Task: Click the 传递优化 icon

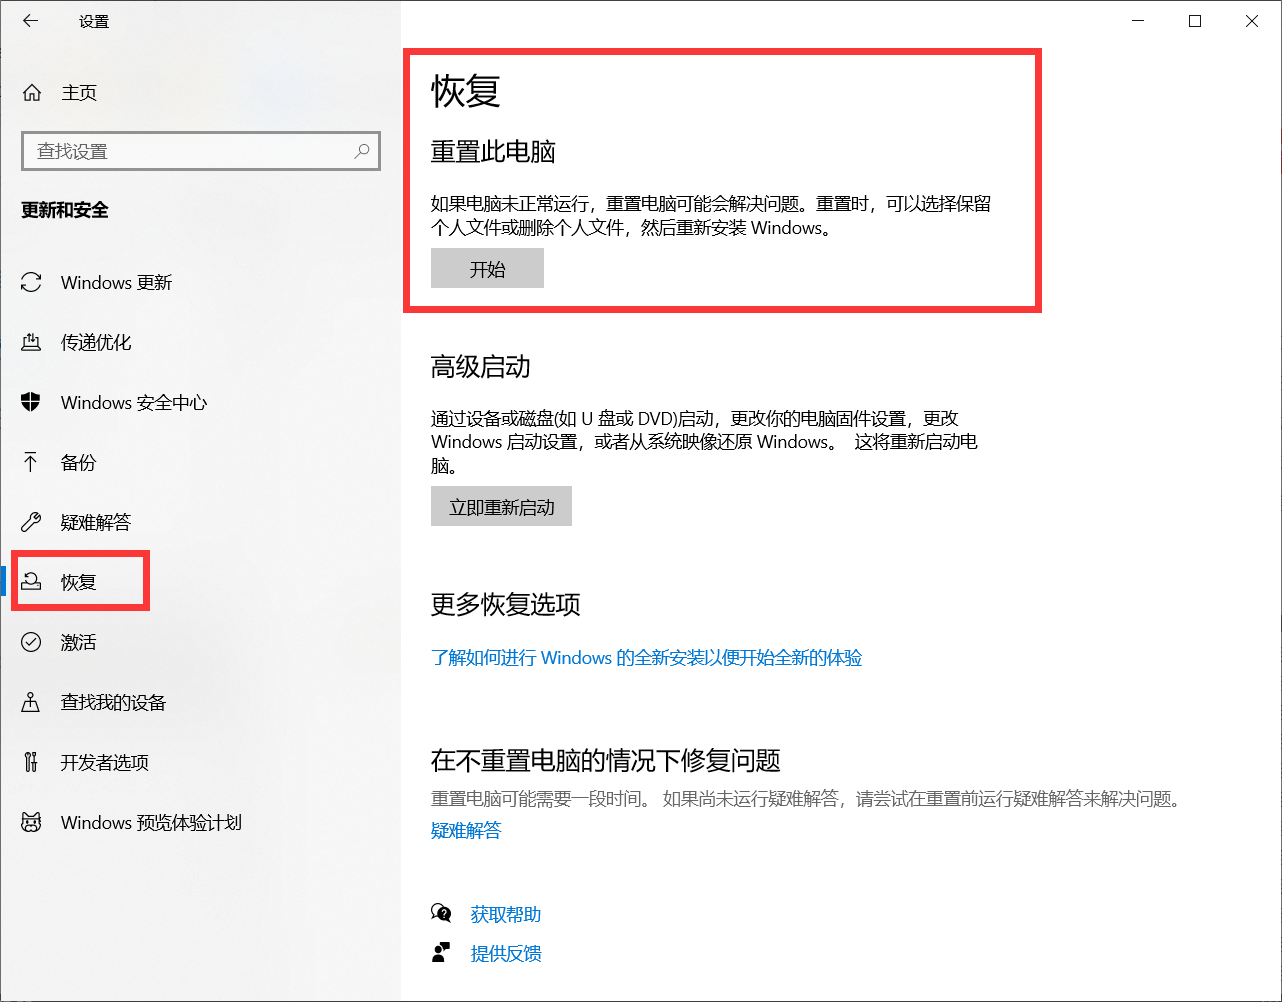Action: [x=31, y=343]
